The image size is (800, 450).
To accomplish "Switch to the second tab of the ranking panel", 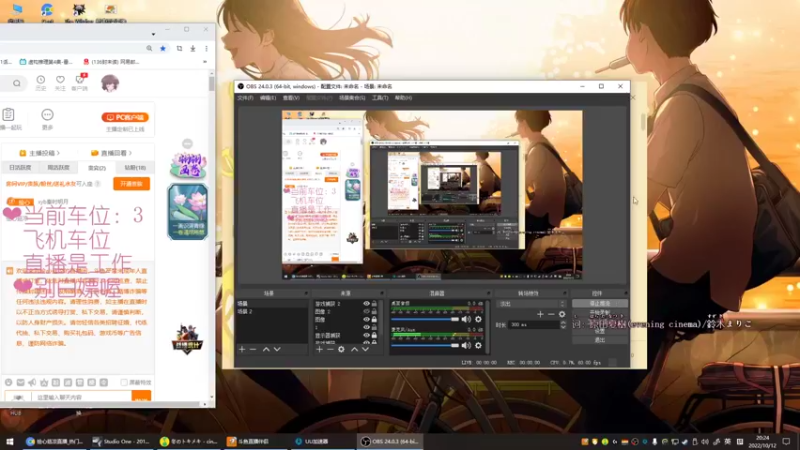I will [58, 167].
